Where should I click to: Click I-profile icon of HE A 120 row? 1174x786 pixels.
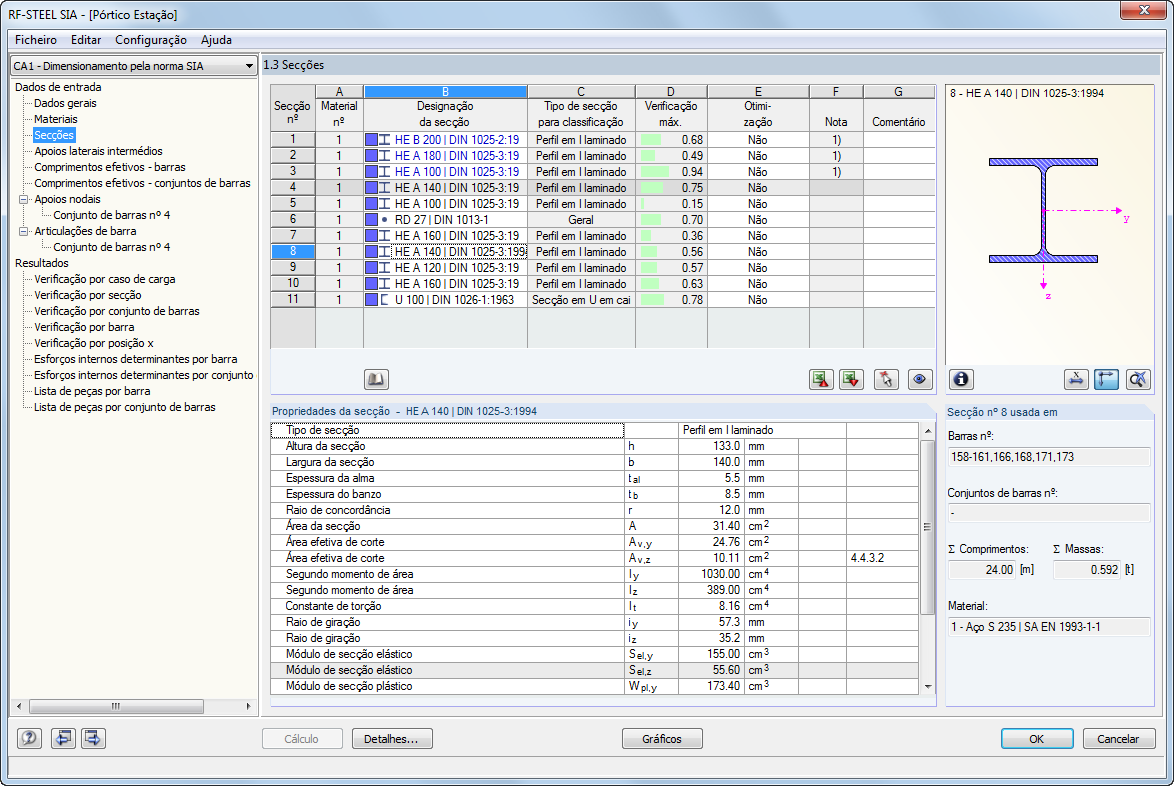pos(385,268)
